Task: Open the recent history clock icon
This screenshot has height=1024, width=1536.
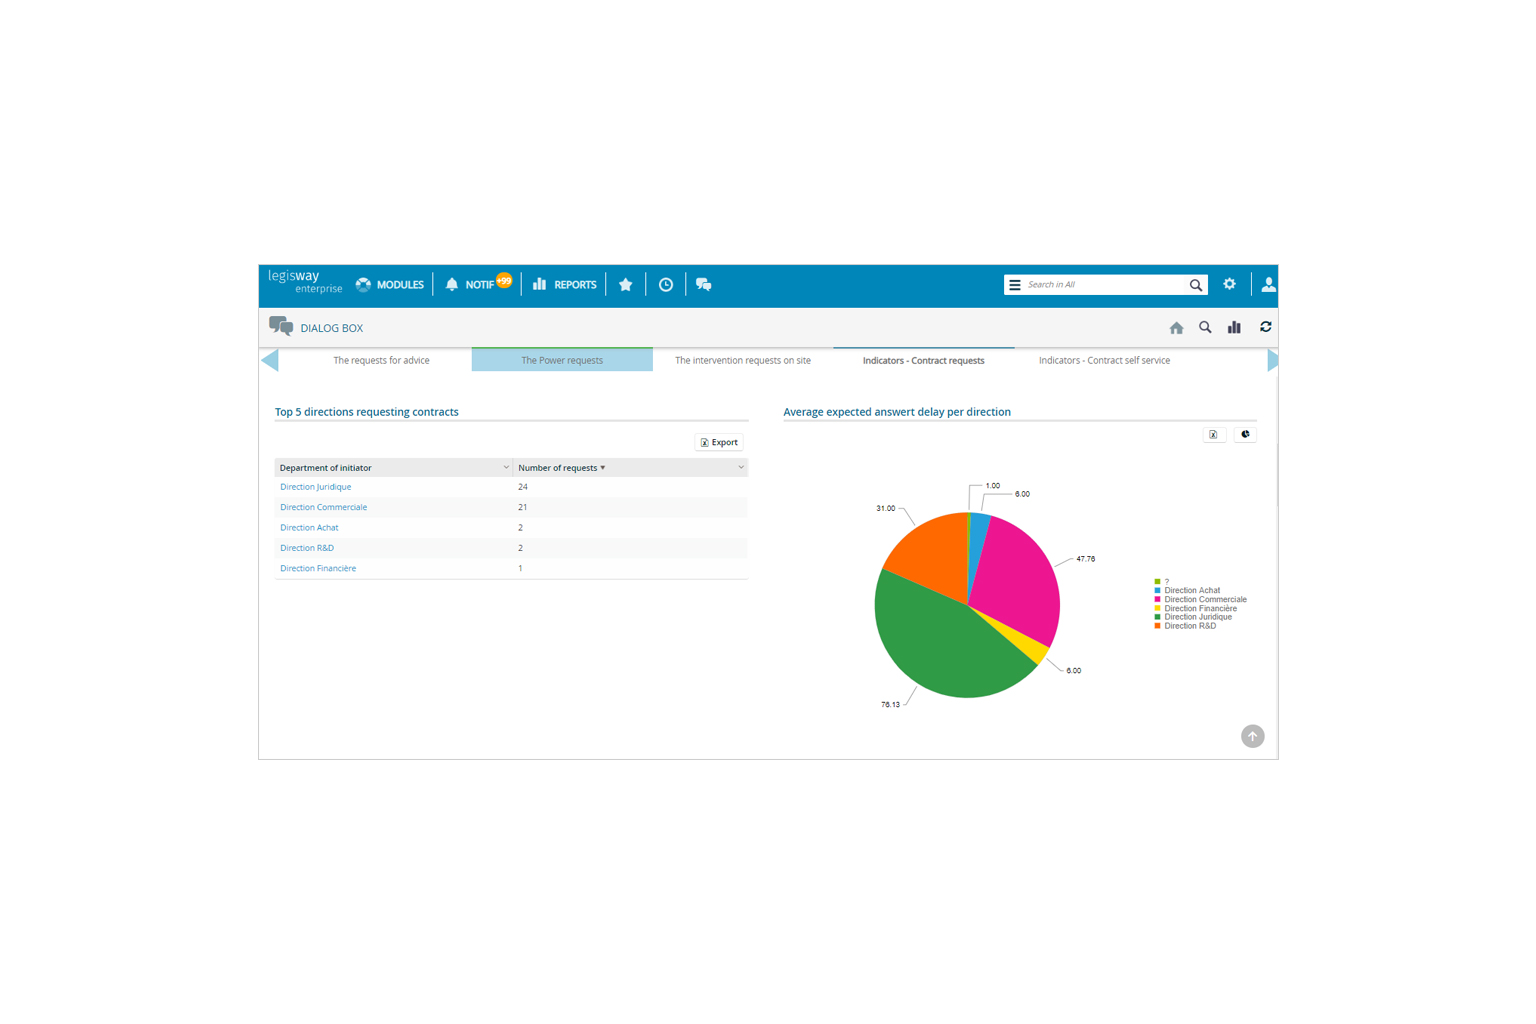Action: [666, 285]
